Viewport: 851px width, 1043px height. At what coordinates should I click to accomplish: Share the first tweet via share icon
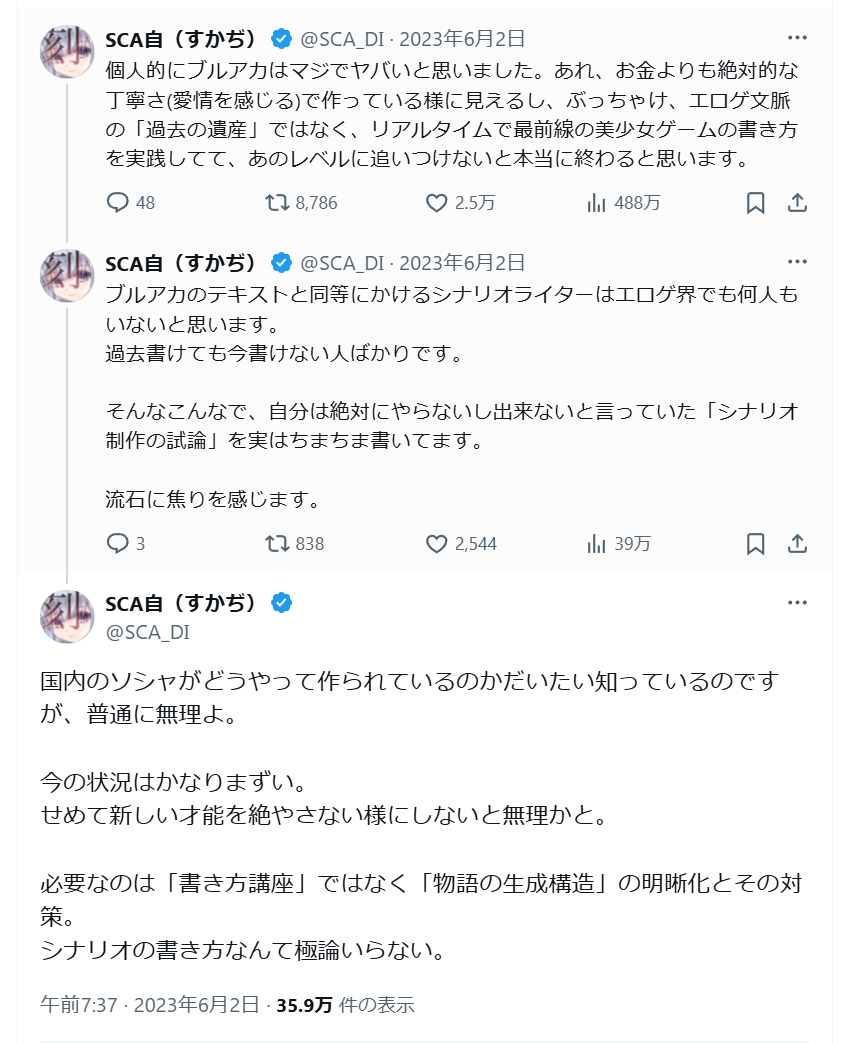tap(797, 203)
